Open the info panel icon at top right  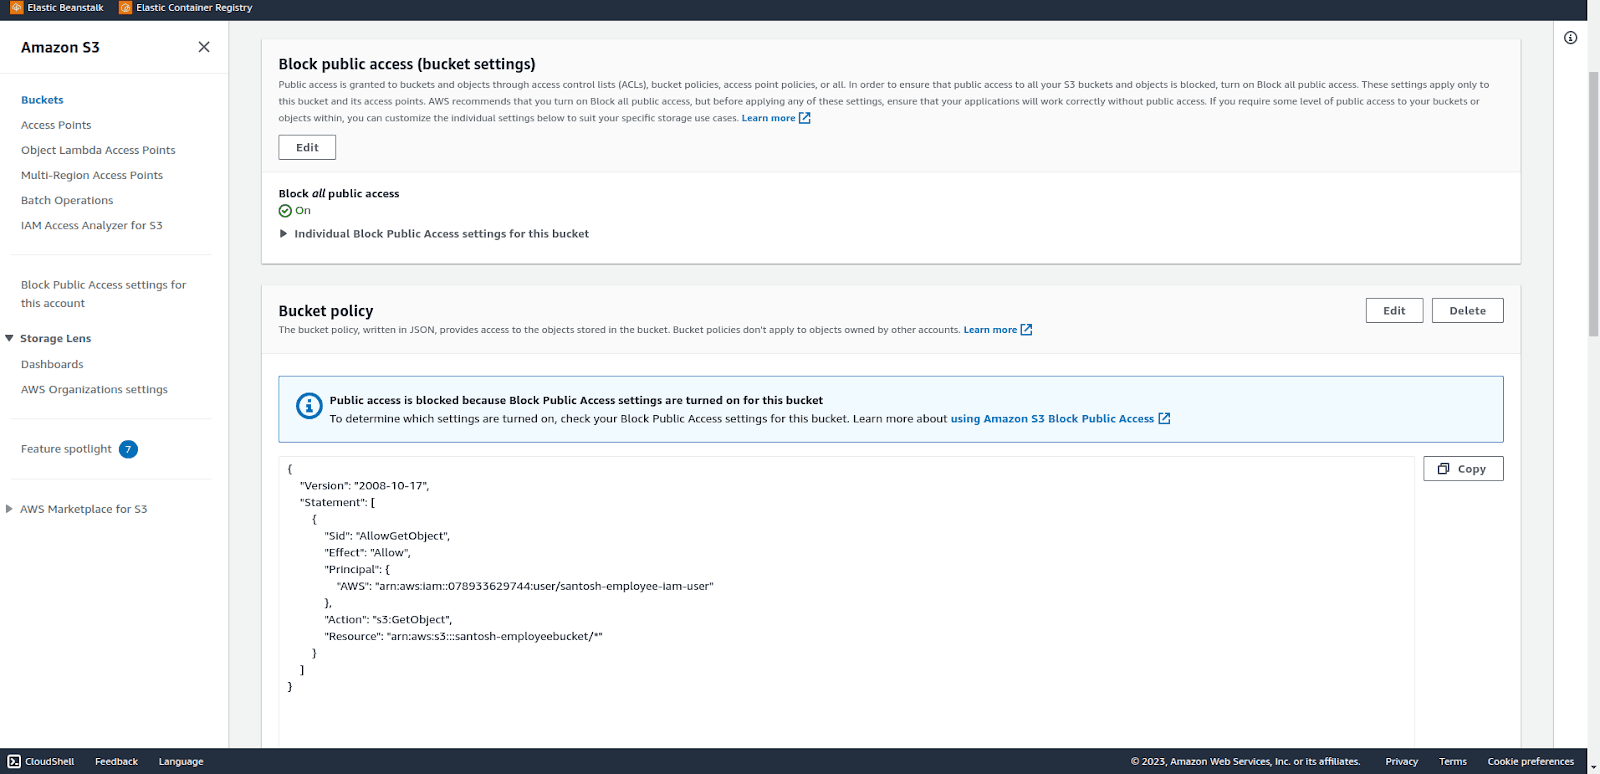coord(1570,38)
